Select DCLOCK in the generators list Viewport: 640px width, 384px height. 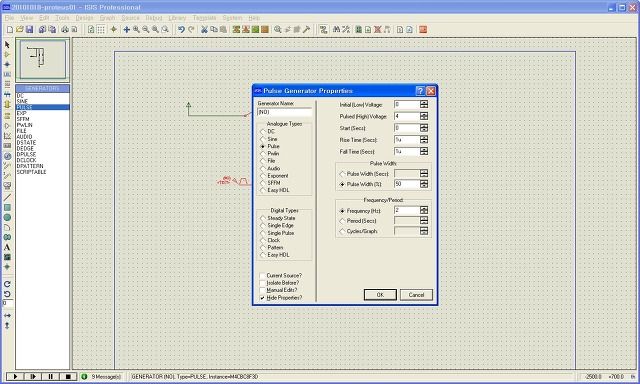tap(27, 160)
